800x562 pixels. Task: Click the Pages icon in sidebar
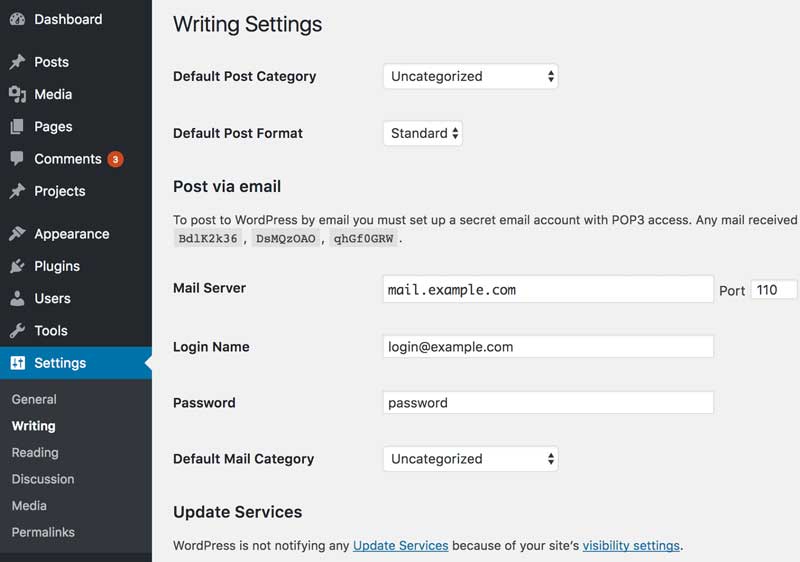[17, 127]
